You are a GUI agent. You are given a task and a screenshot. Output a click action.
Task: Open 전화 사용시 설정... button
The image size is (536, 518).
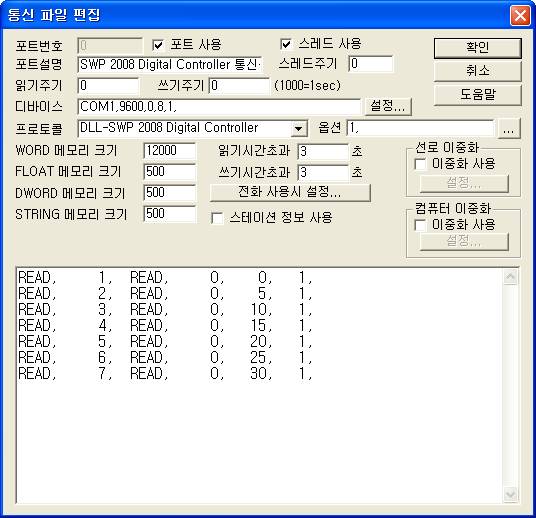pos(290,193)
